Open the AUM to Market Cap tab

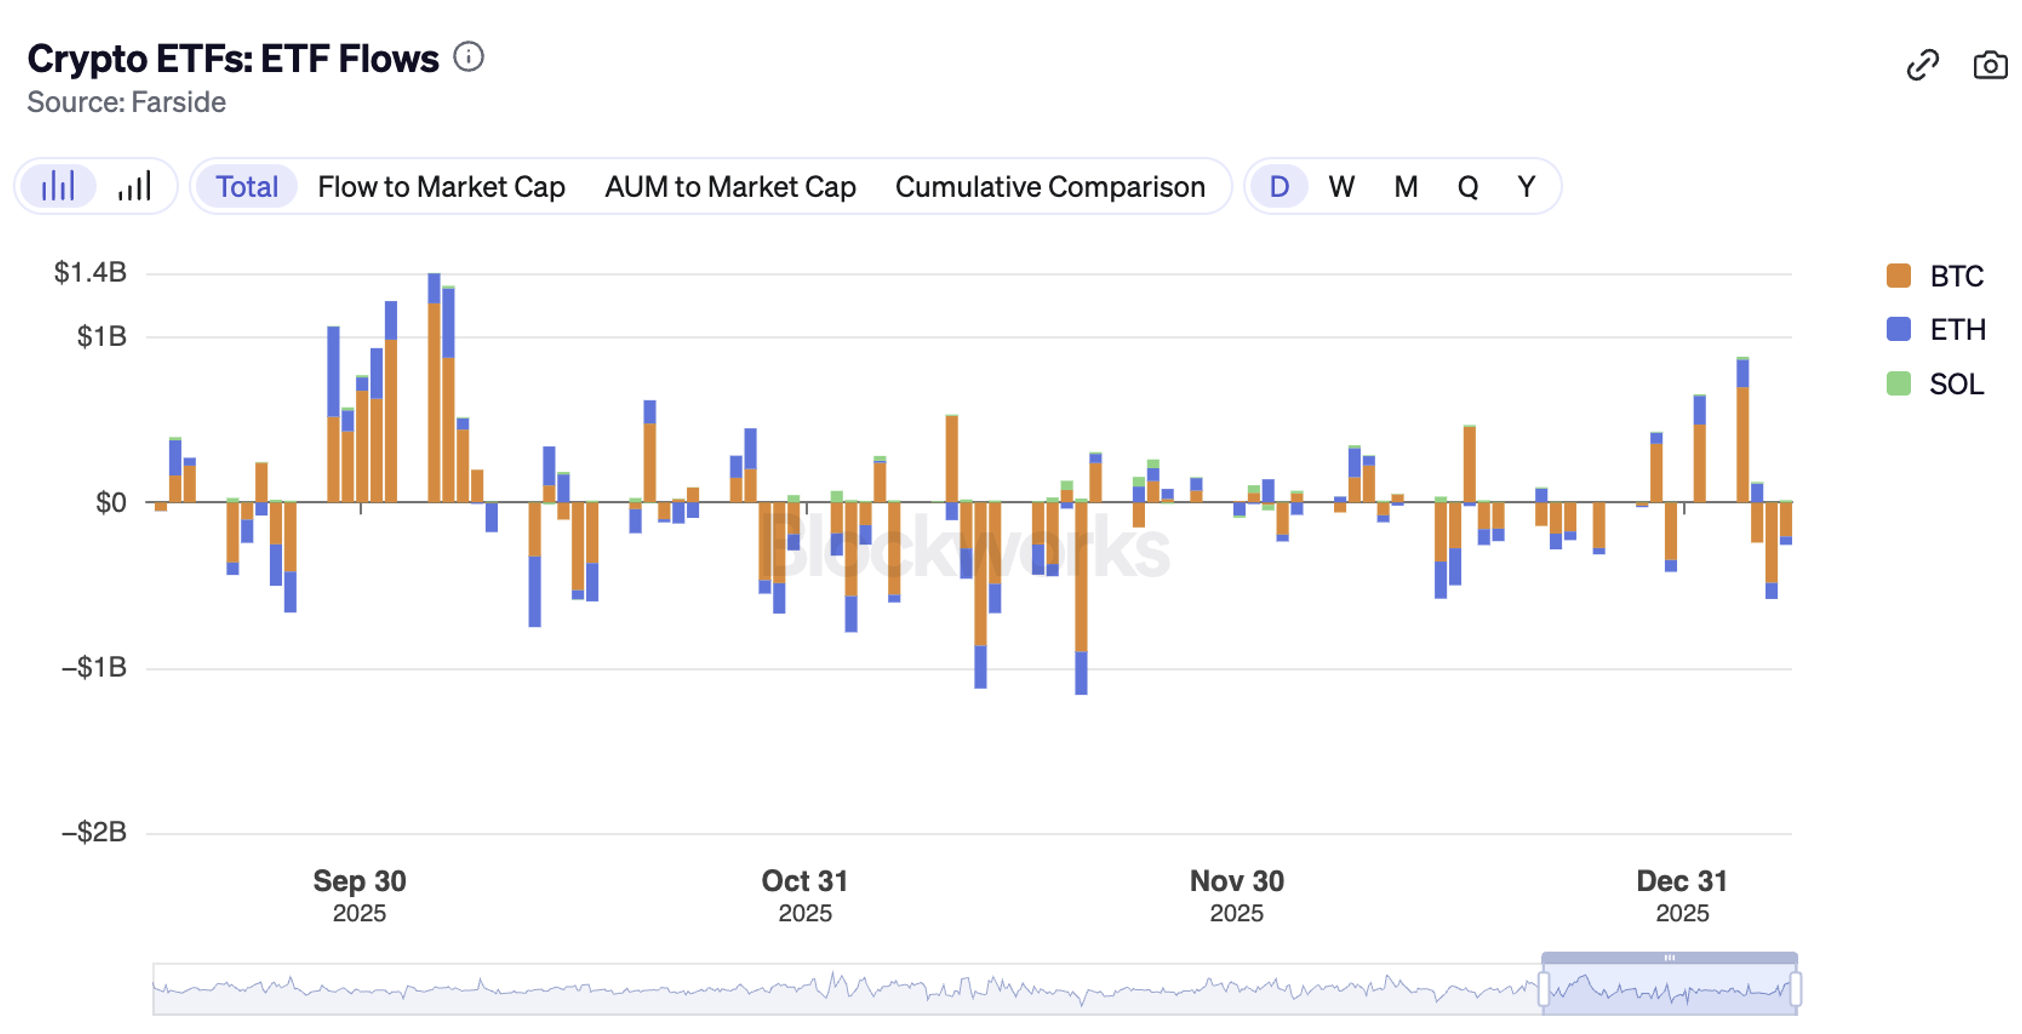coord(730,187)
